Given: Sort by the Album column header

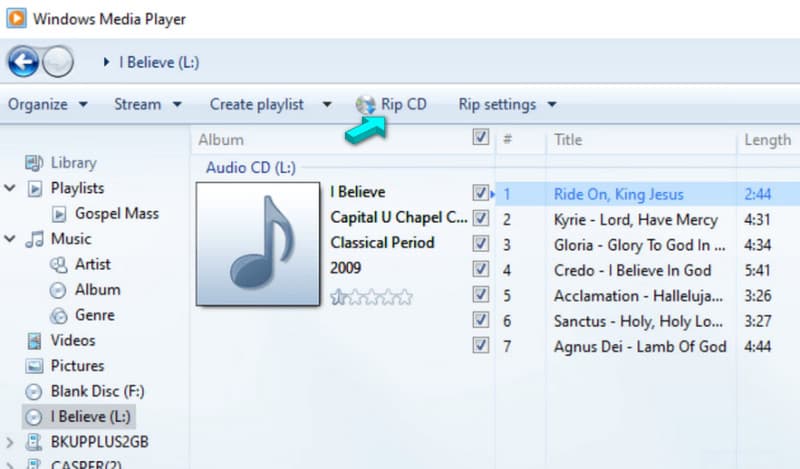Looking at the screenshot, I should [x=221, y=140].
